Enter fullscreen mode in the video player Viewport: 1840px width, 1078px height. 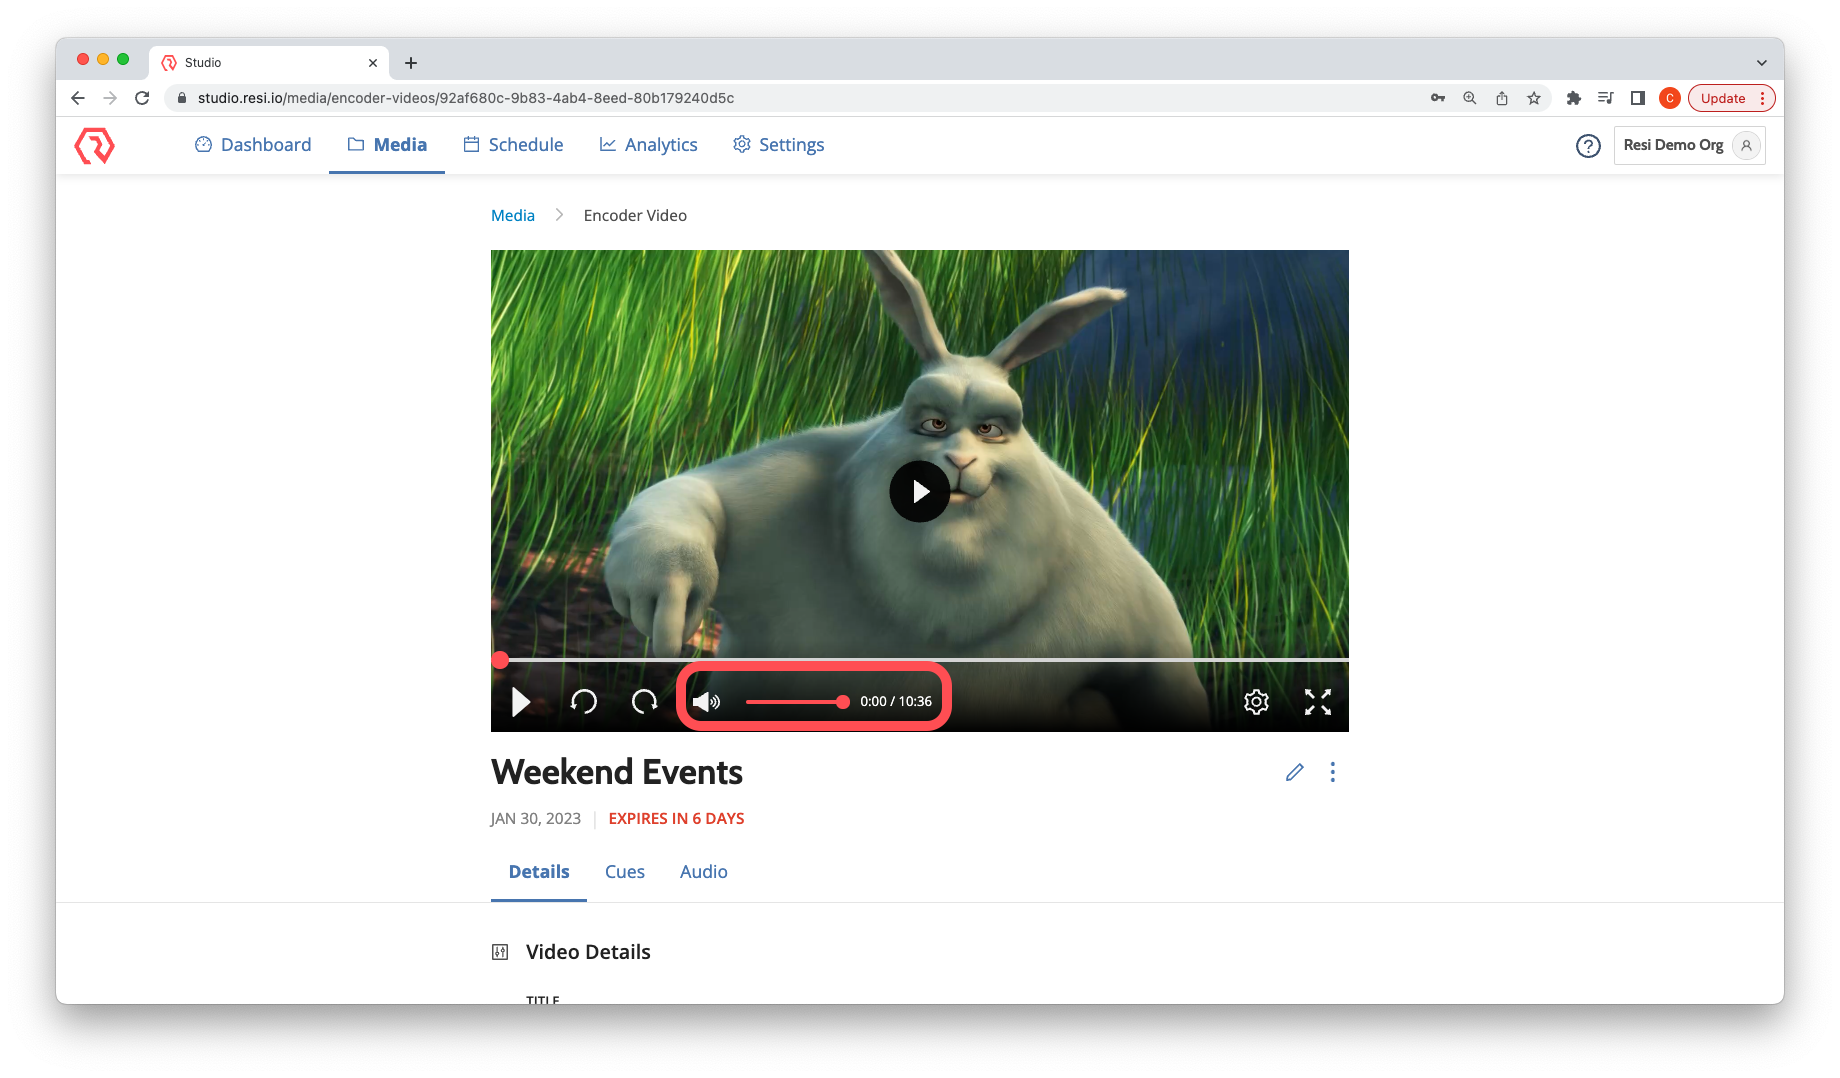1317,702
